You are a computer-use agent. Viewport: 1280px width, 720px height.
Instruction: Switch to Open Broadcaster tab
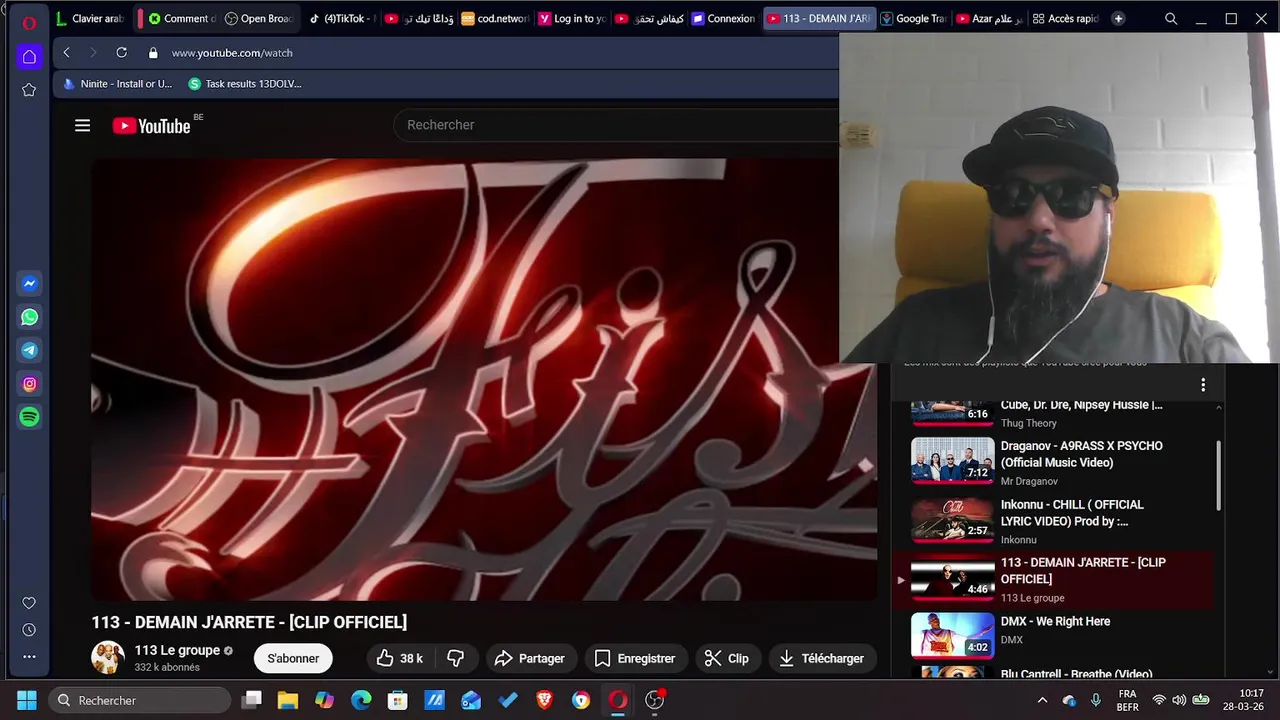[258, 18]
